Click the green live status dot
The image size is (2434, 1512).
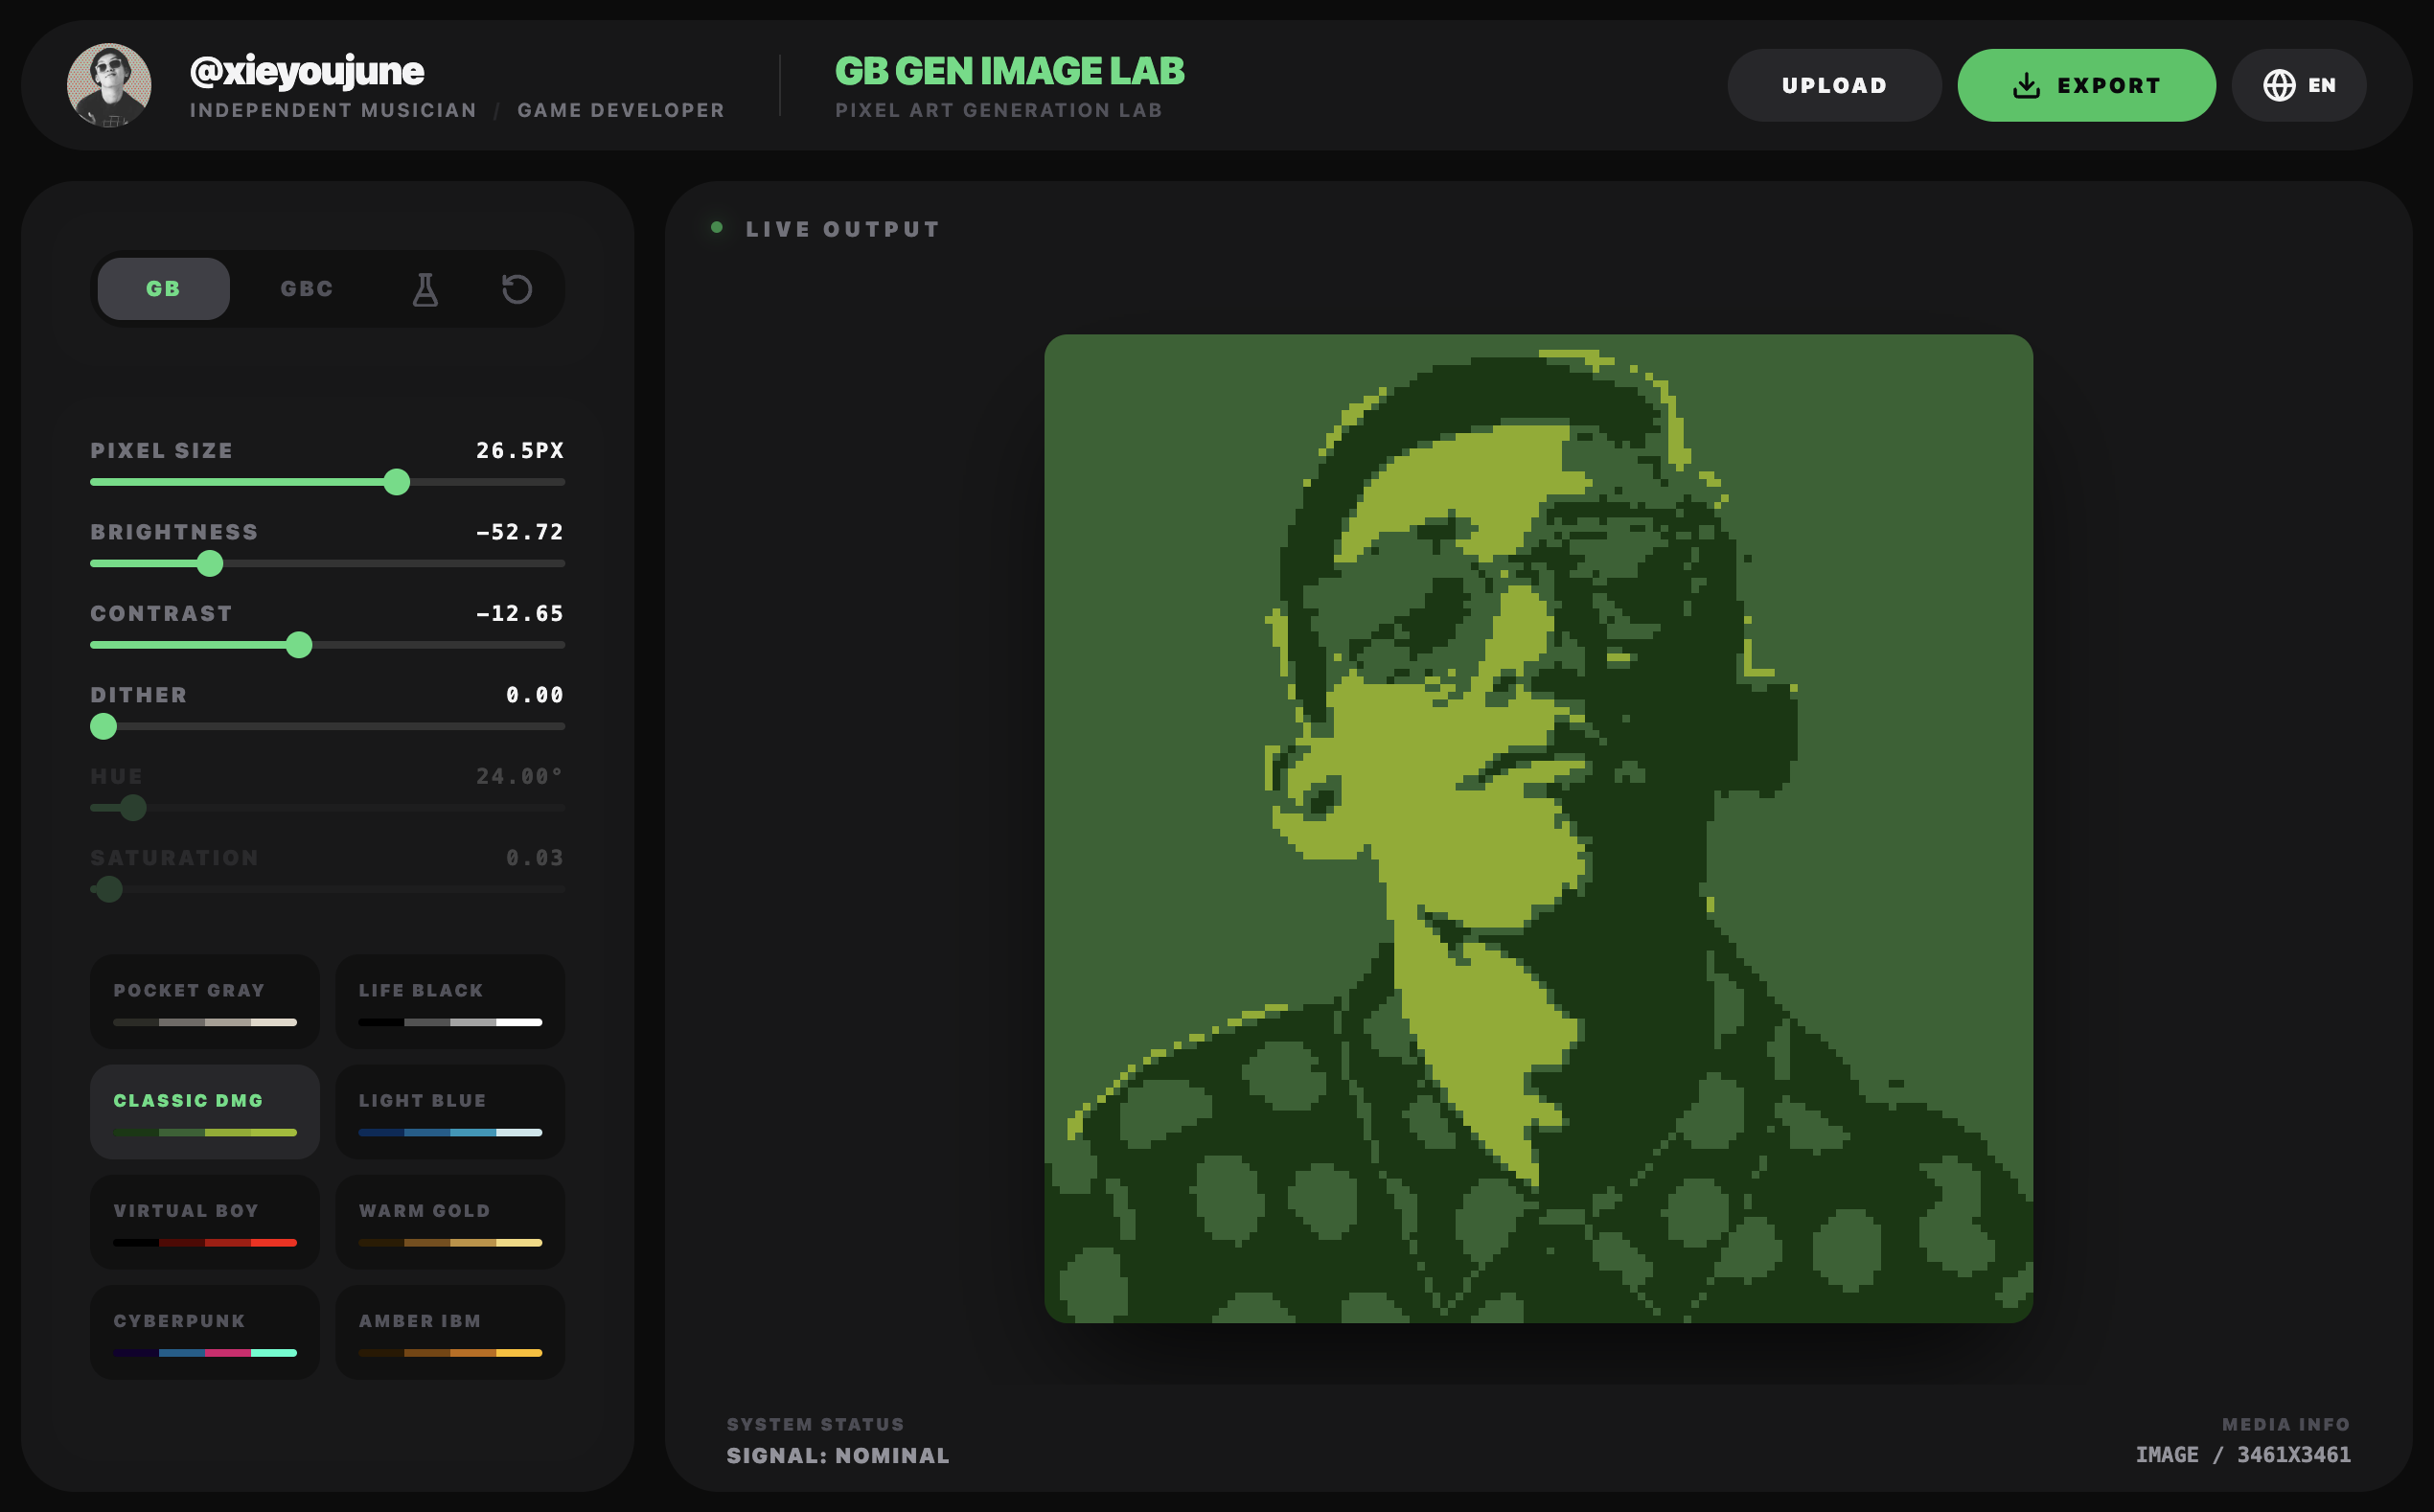click(x=716, y=228)
